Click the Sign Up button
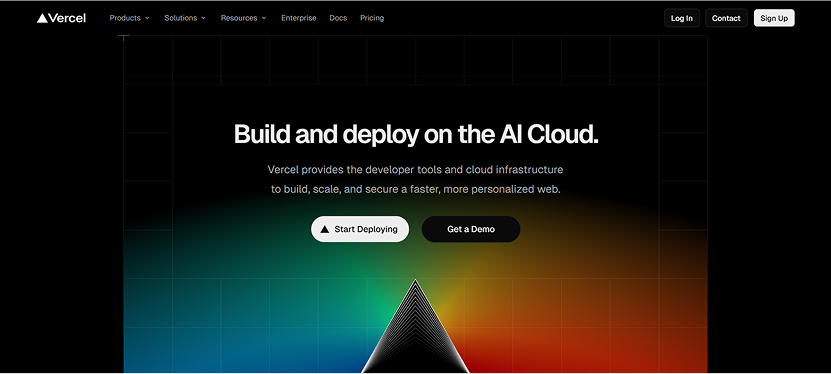 (x=774, y=18)
